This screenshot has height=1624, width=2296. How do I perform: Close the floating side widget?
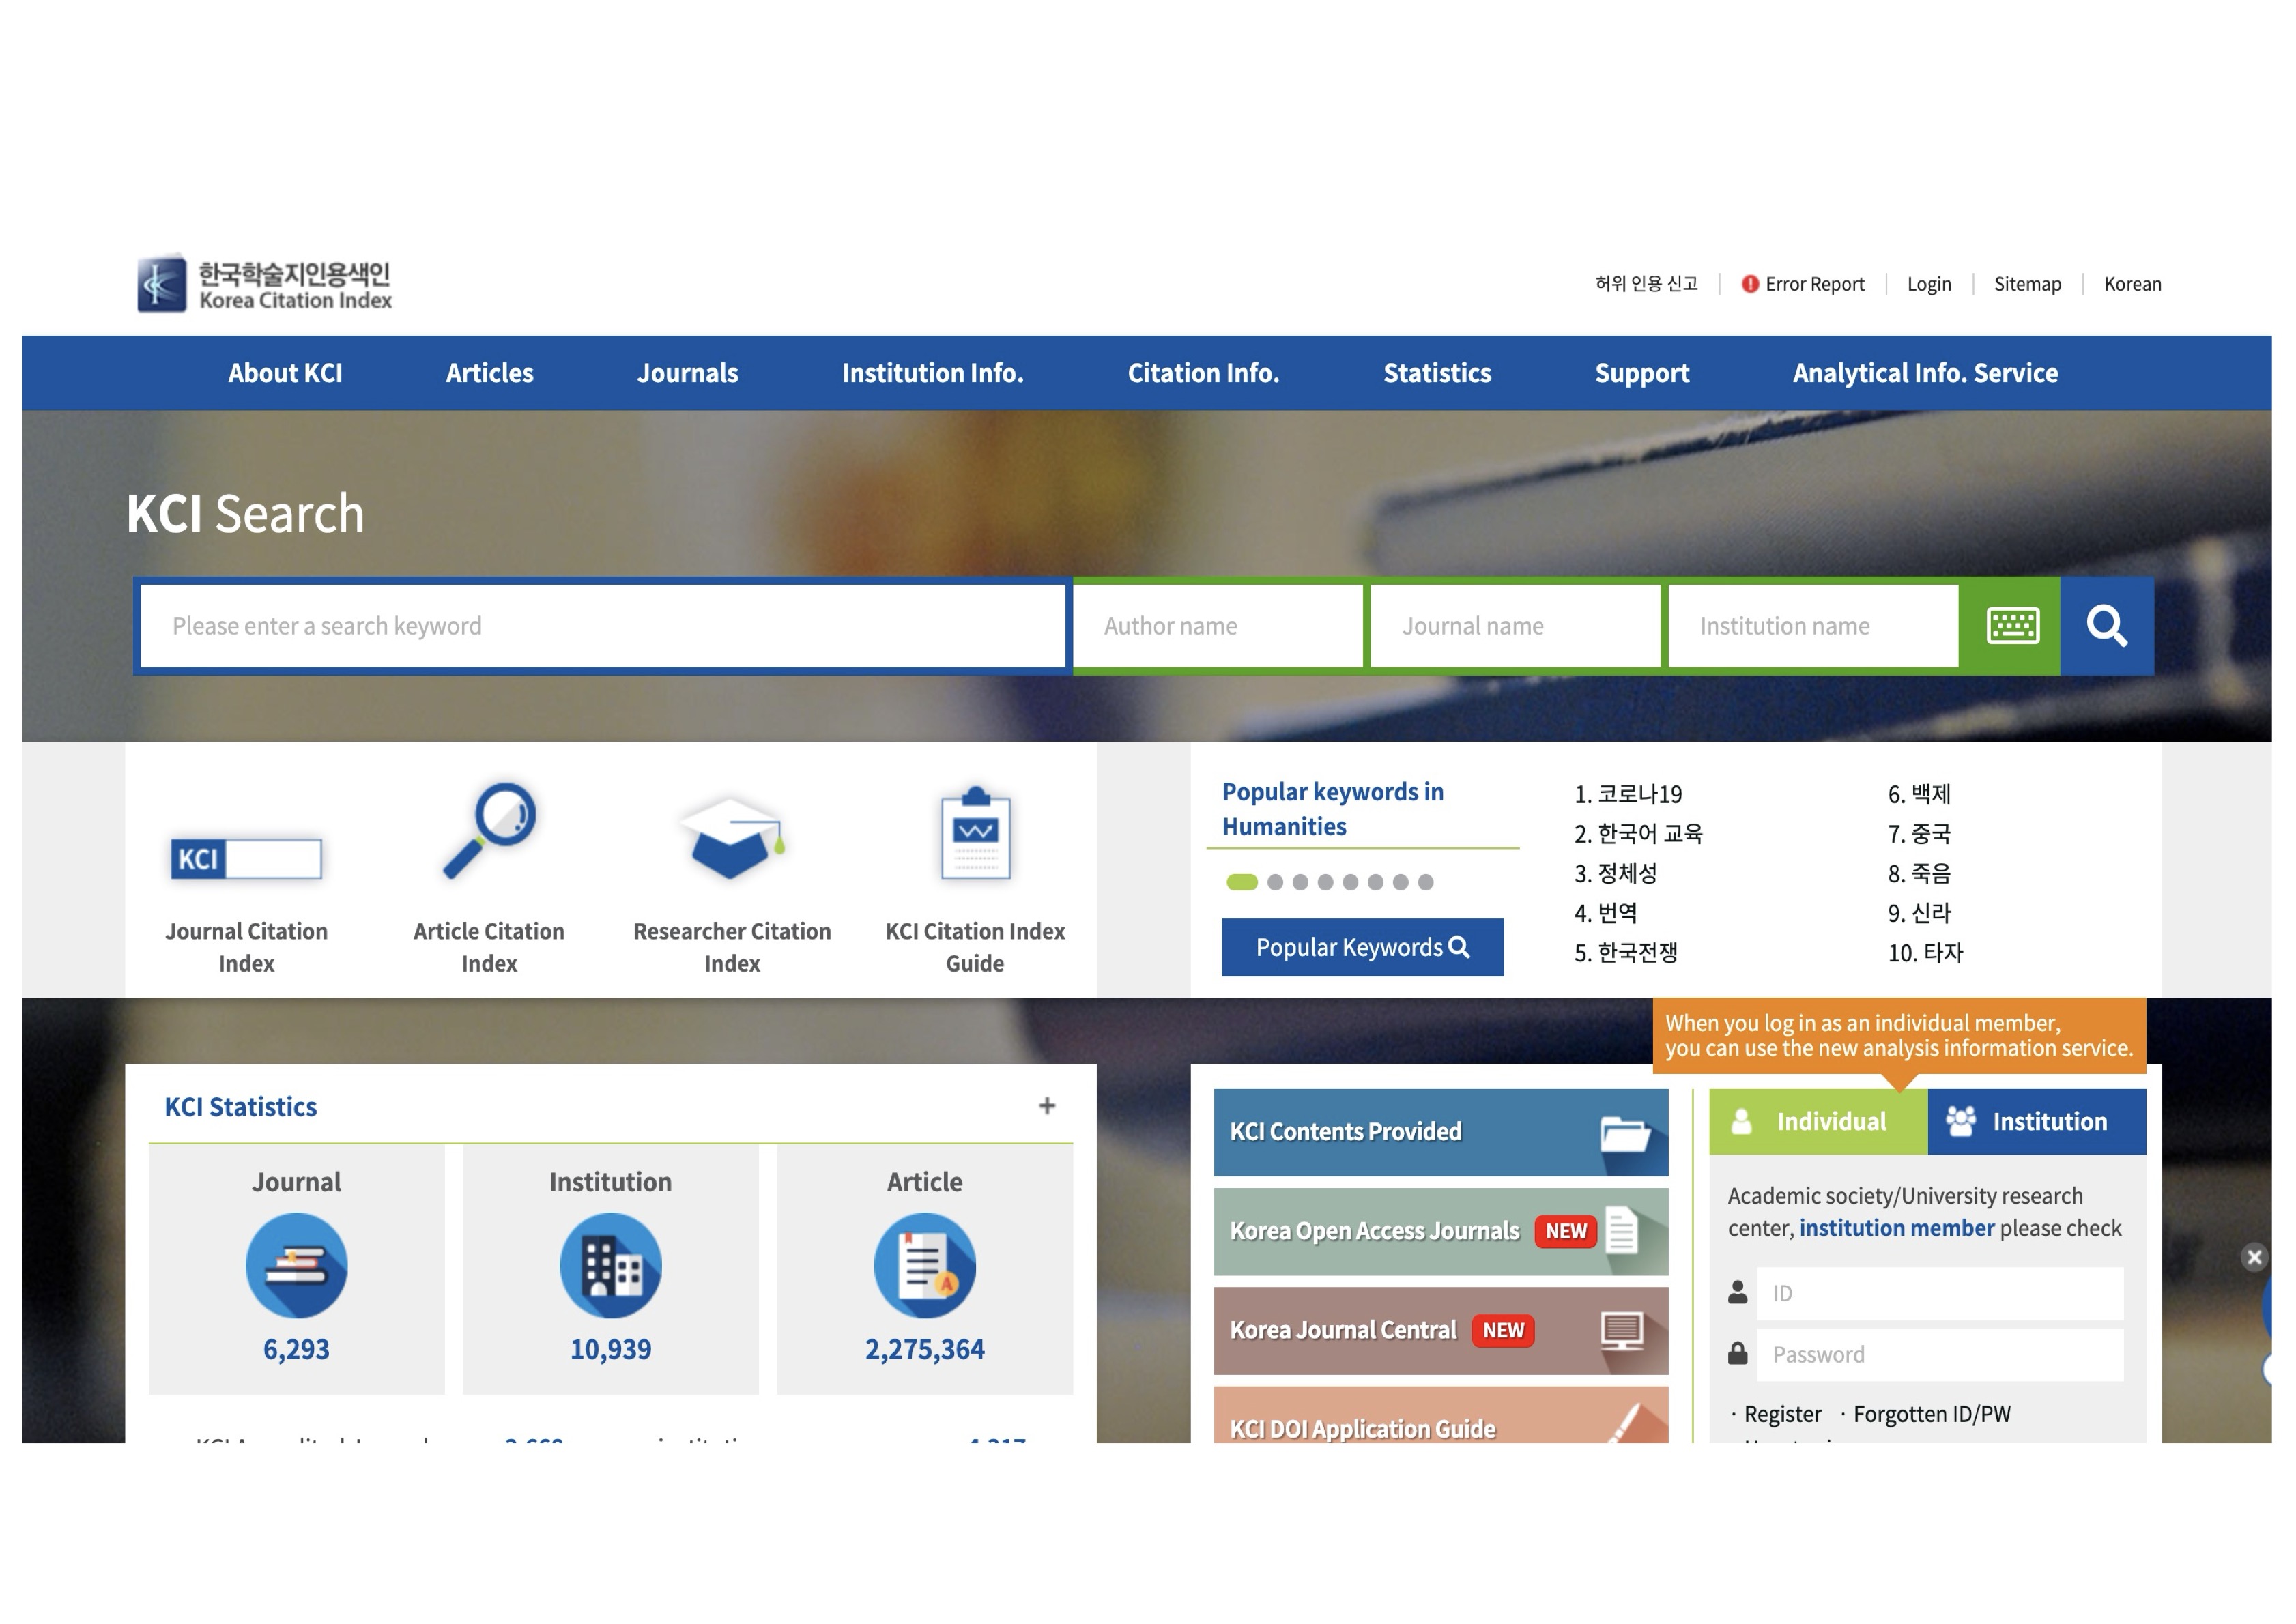coord(2253,1257)
